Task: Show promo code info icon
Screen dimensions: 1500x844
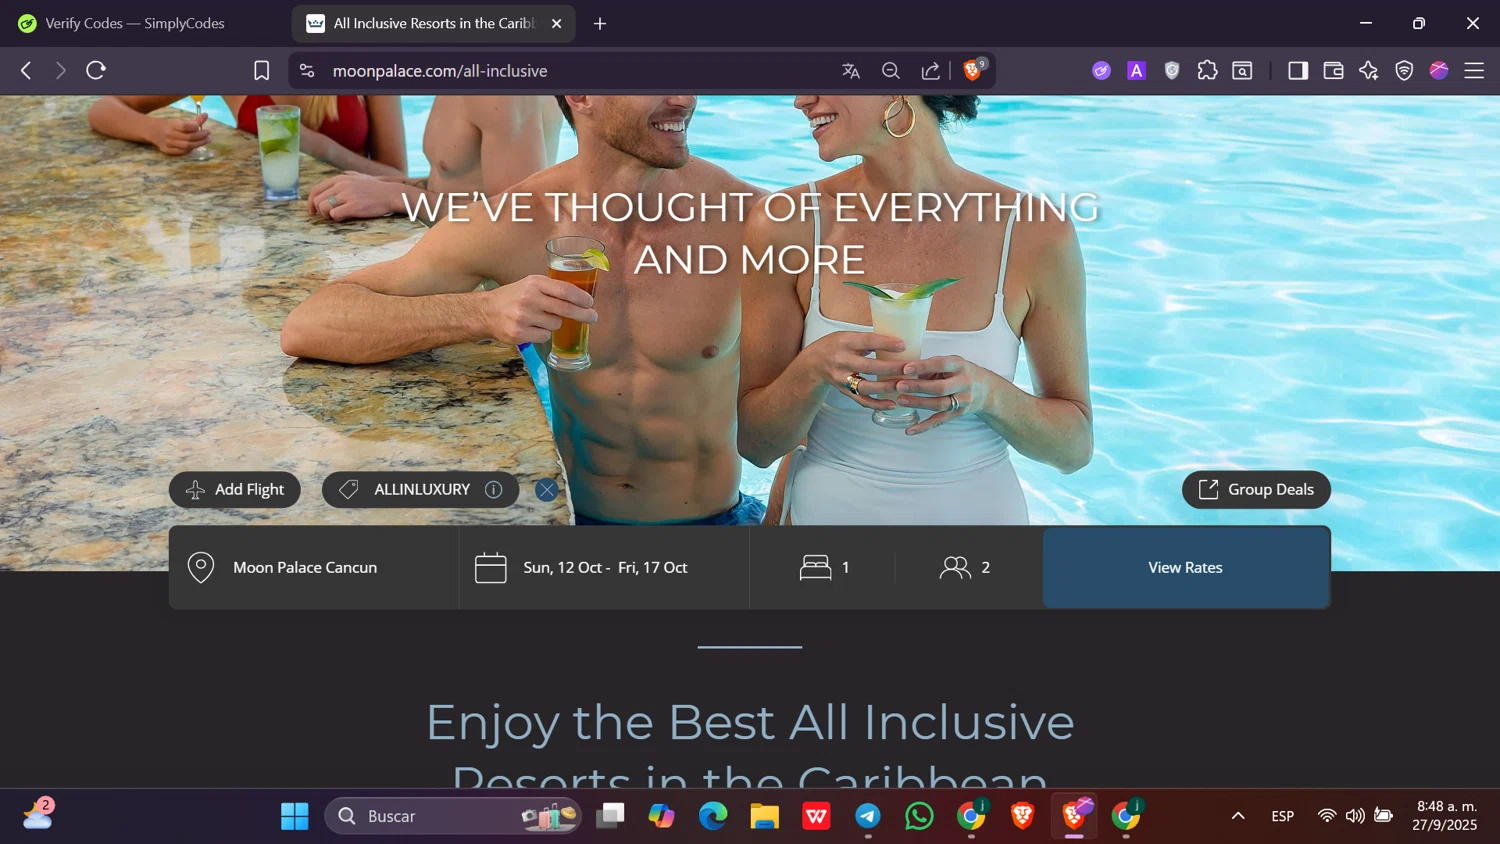Action: [494, 489]
